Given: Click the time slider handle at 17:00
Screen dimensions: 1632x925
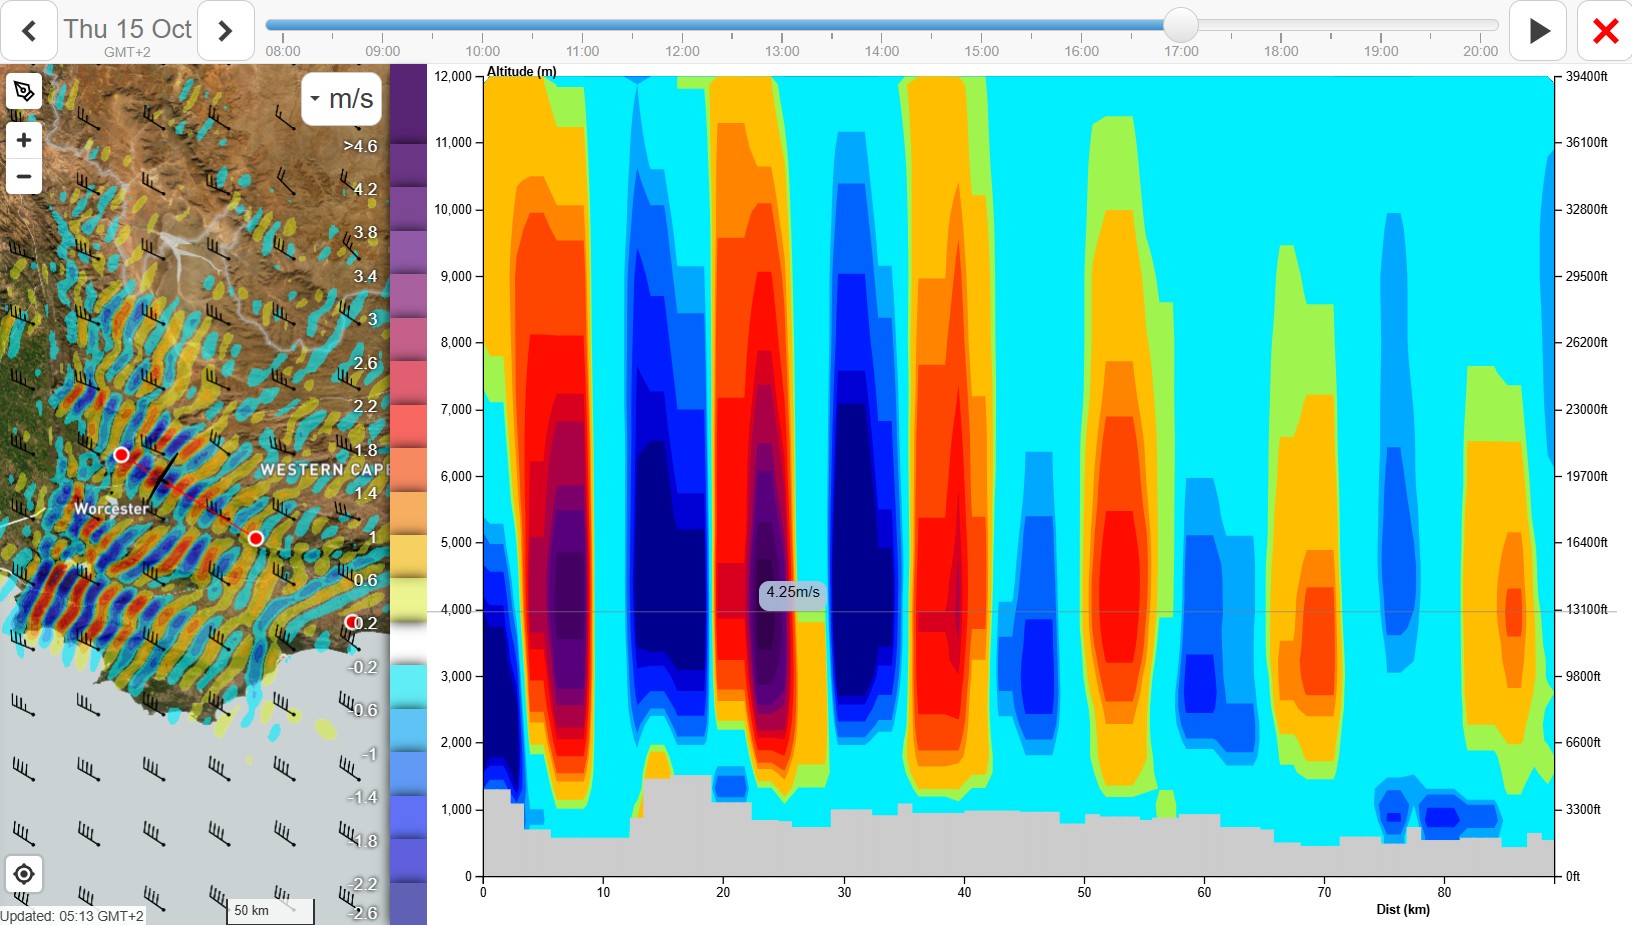Looking at the screenshot, I should [x=1181, y=25].
